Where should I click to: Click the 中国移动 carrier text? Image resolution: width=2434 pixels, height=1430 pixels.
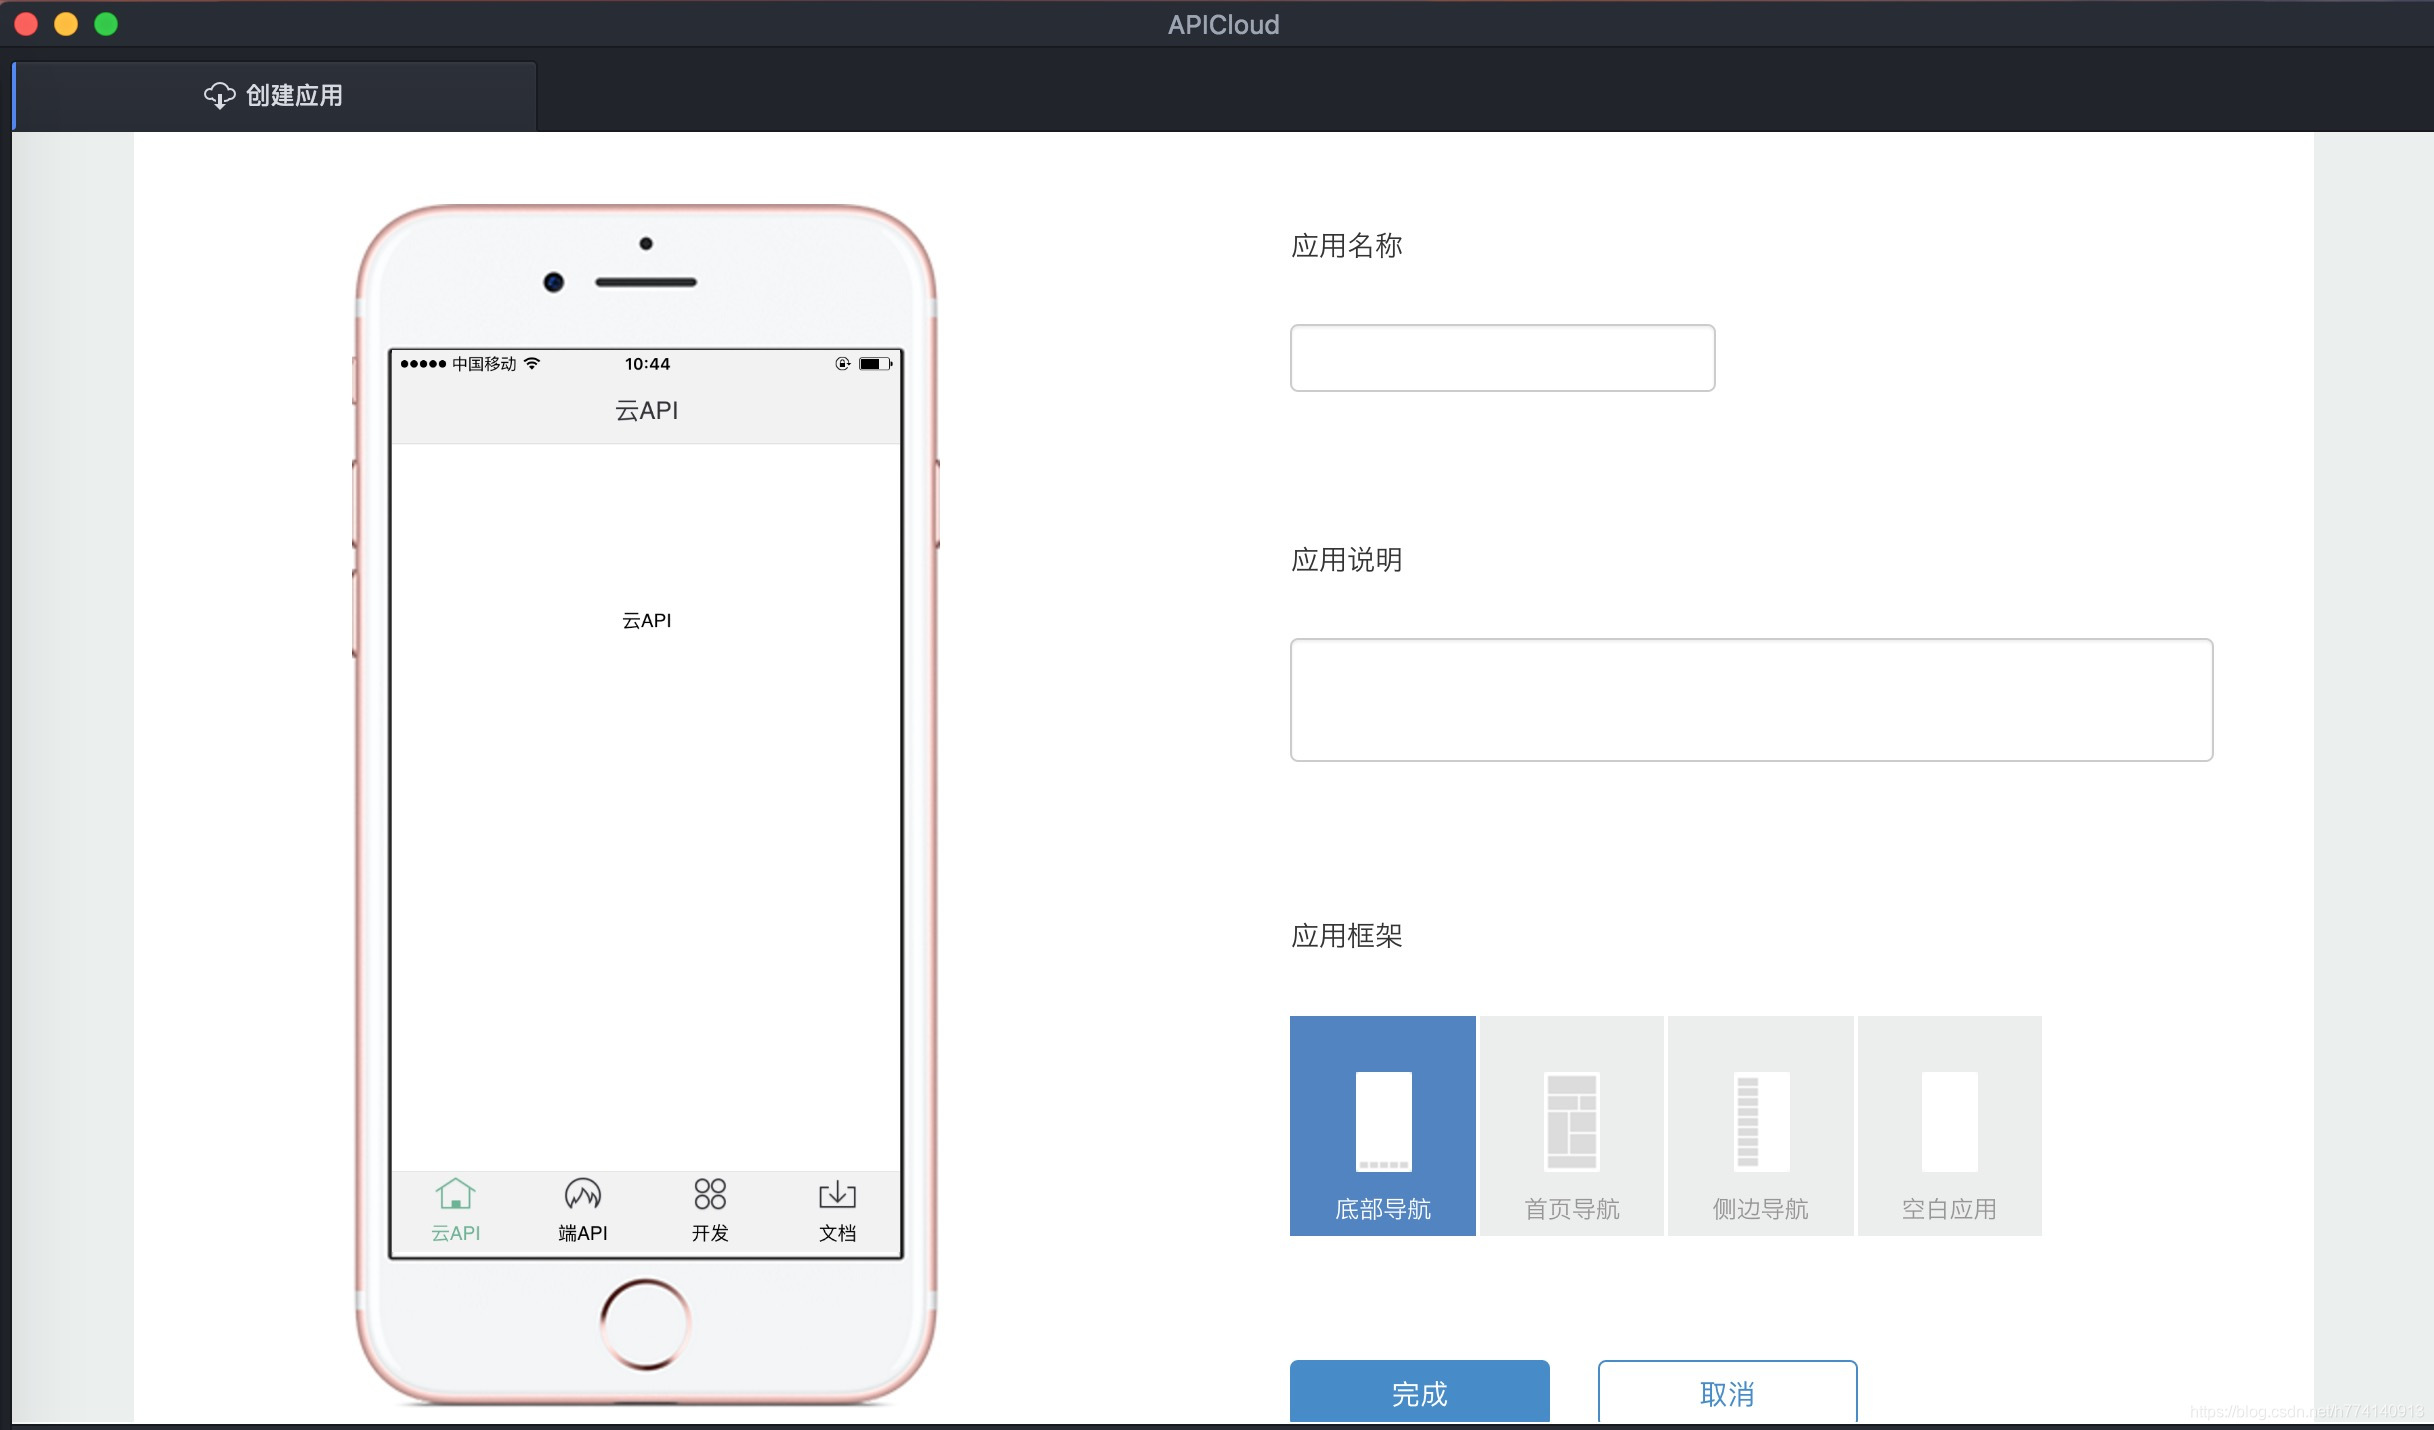484,364
